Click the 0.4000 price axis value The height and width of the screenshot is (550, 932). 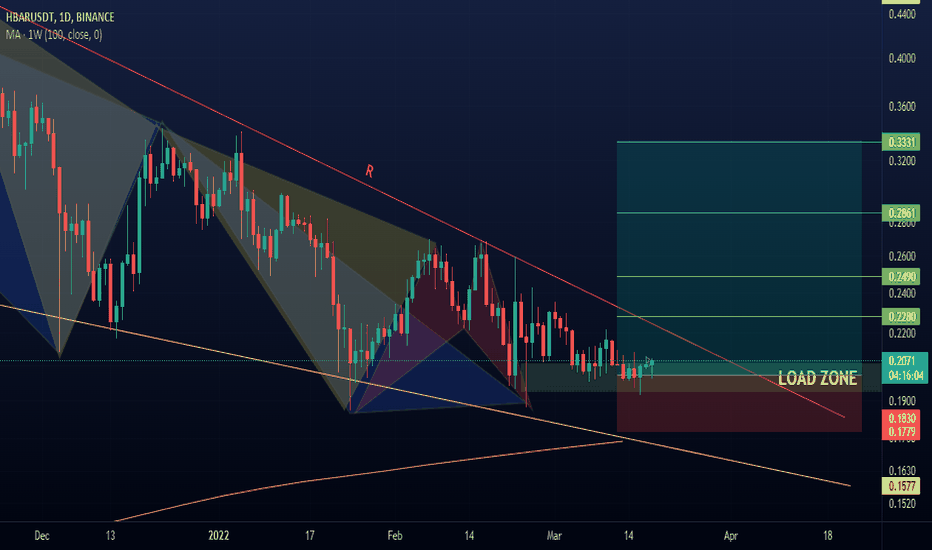click(902, 58)
